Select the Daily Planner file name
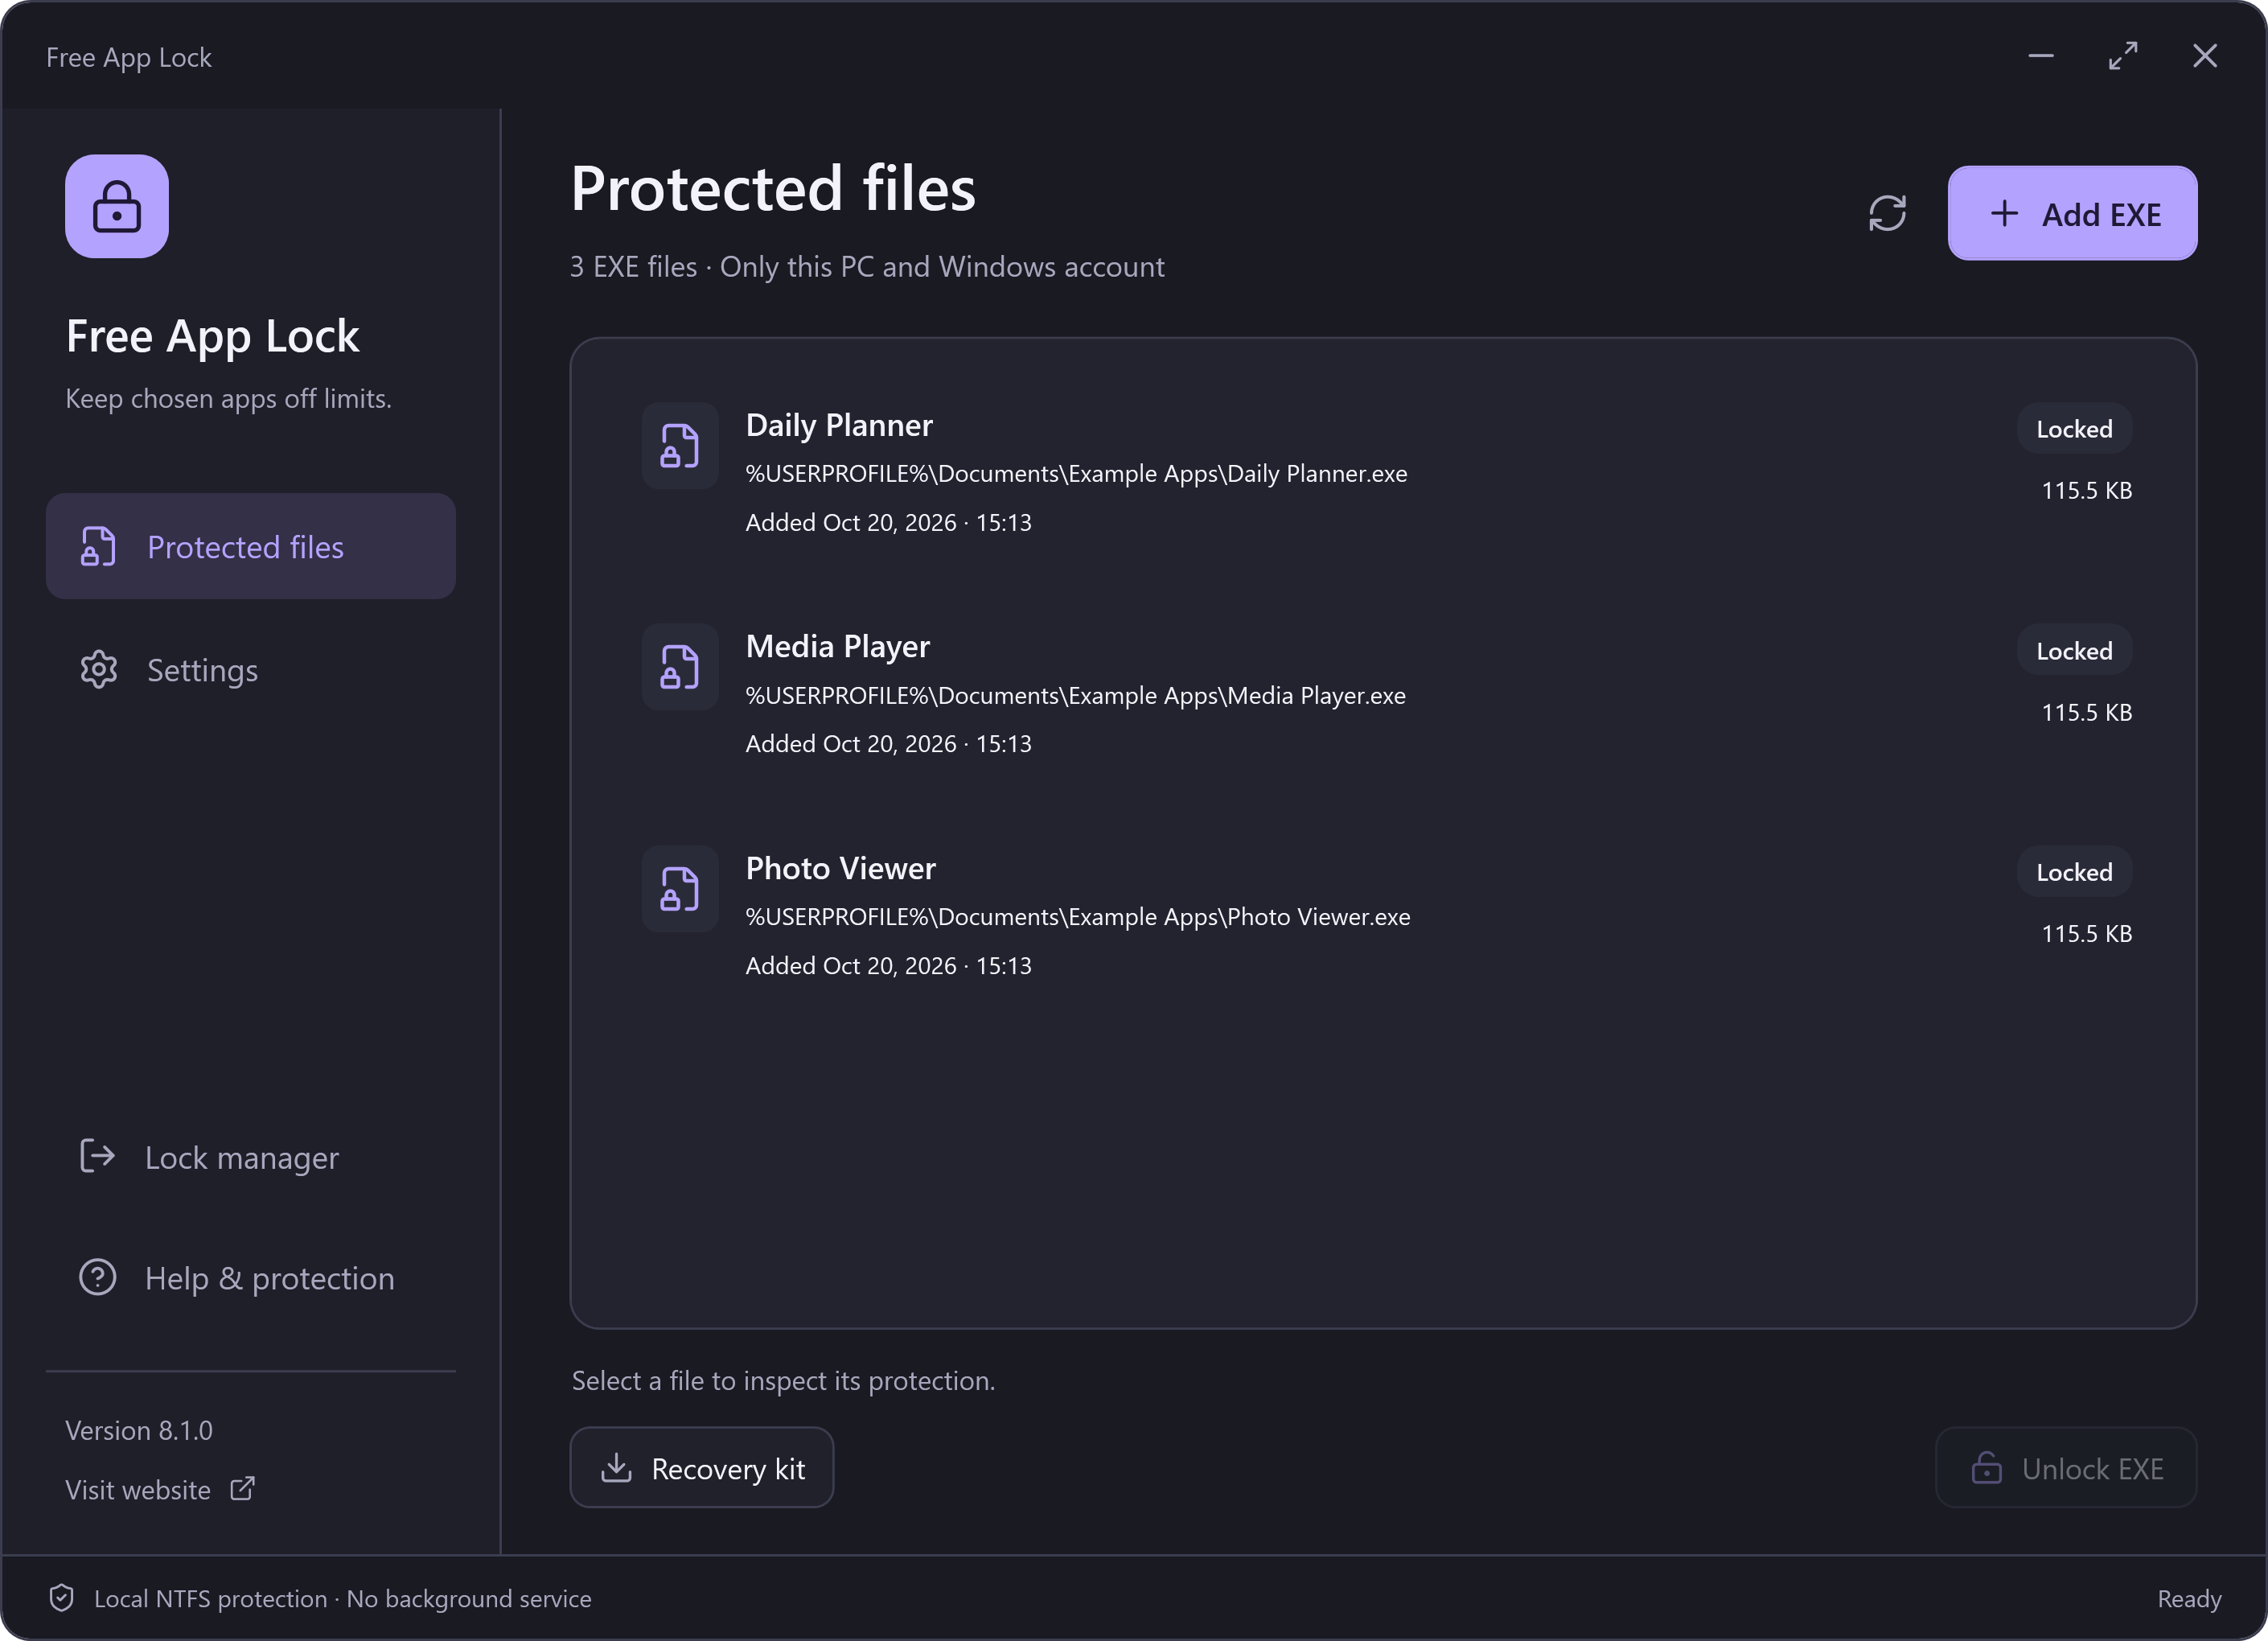 click(x=839, y=425)
